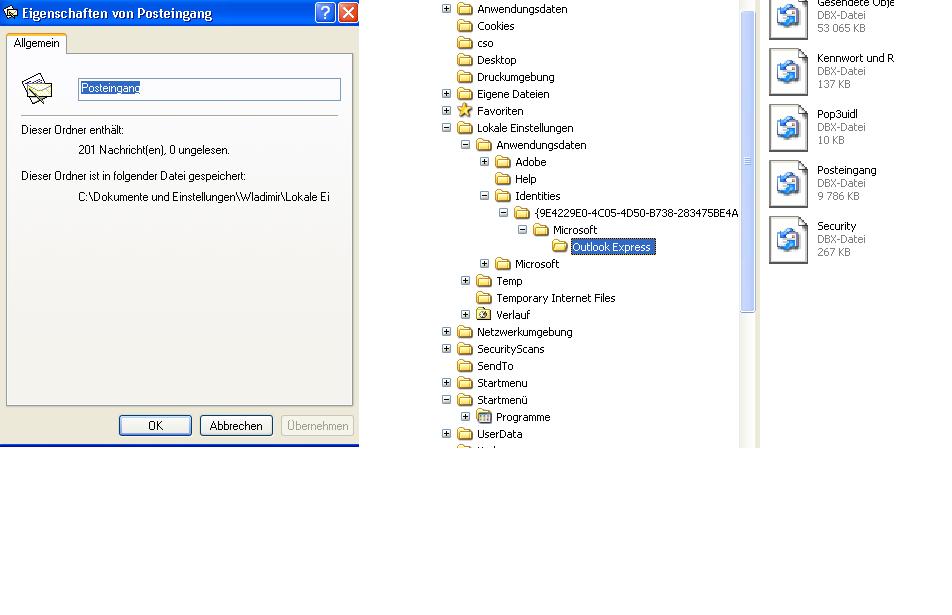
Task: Open the help question mark button
Action: (x=325, y=12)
